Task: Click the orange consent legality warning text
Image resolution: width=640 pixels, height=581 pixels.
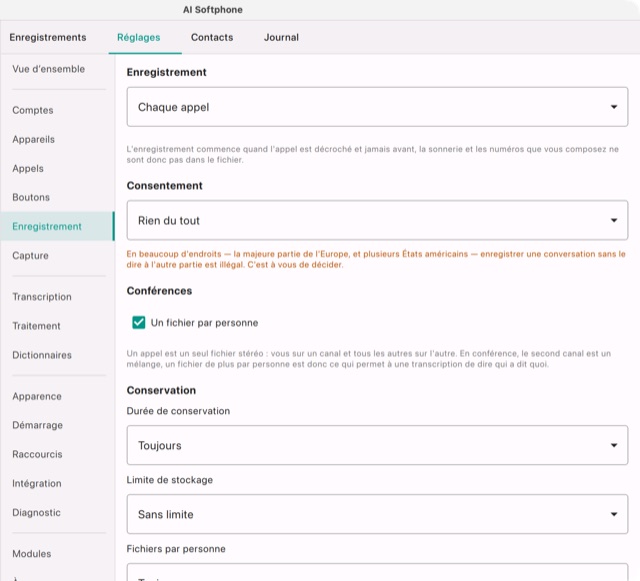Action: click(376, 259)
